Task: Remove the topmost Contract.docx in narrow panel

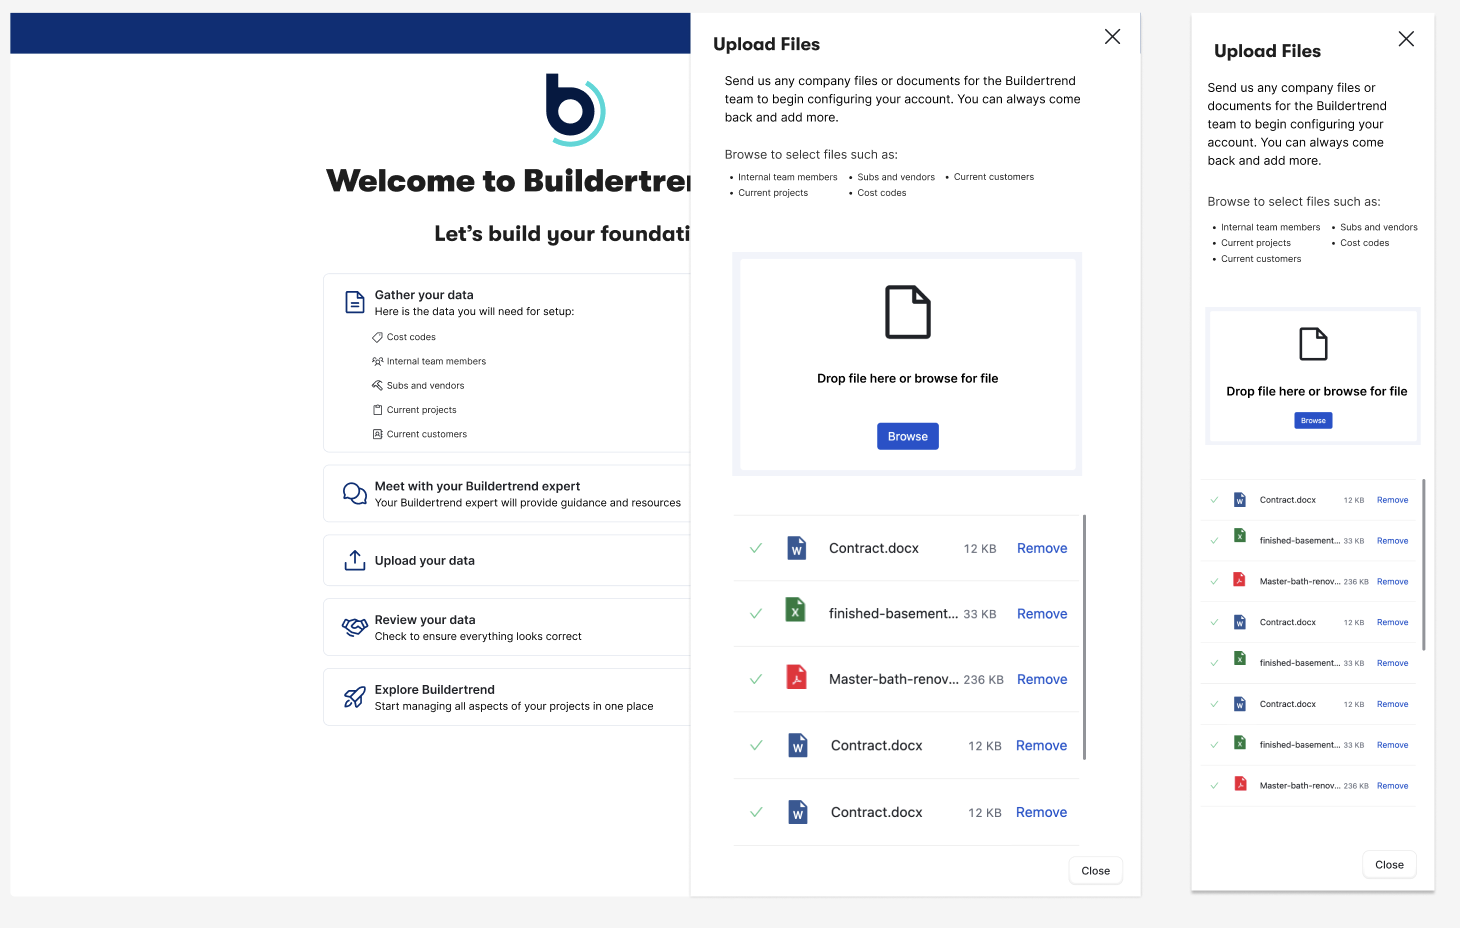Action: click(x=1392, y=500)
